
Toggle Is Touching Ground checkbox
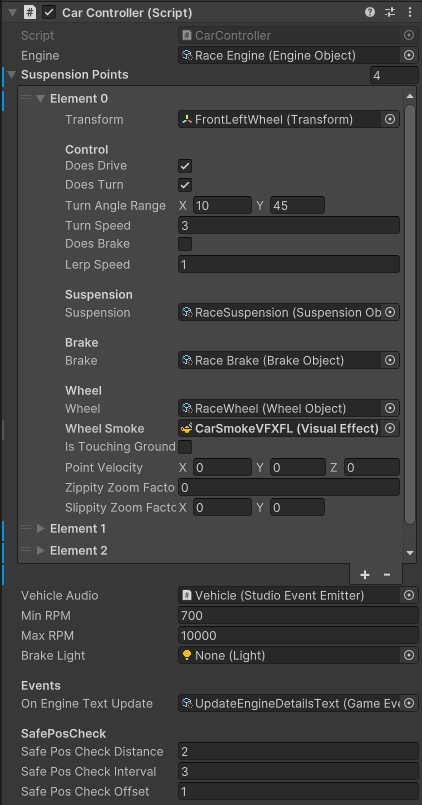click(185, 447)
